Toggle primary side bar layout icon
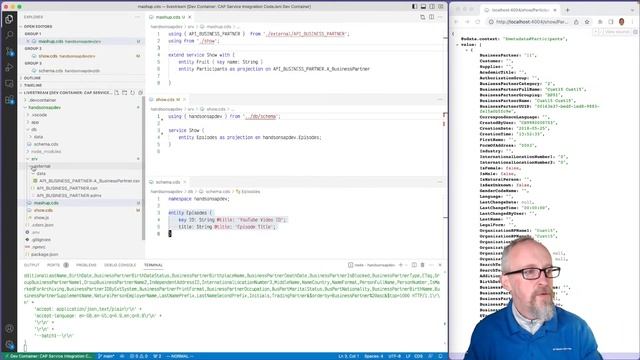640x360 pixels. point(415,7)
